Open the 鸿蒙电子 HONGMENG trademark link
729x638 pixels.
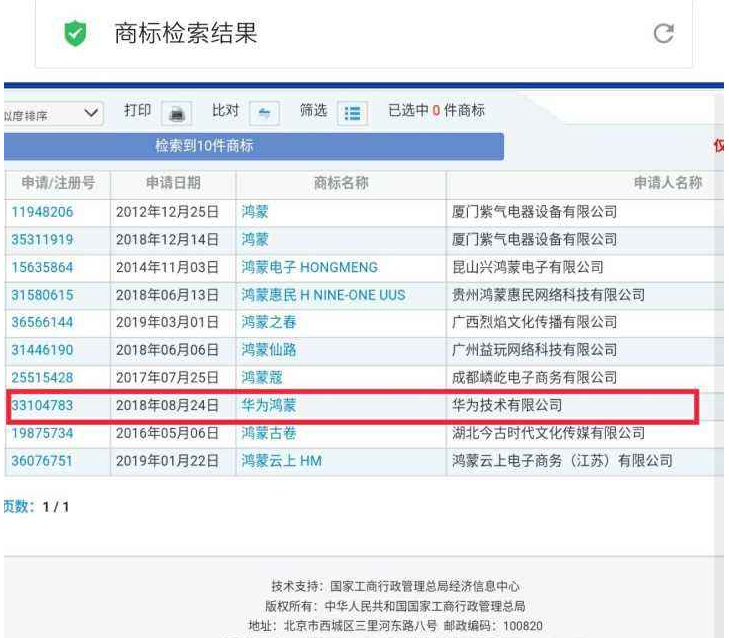click(310, 267)
